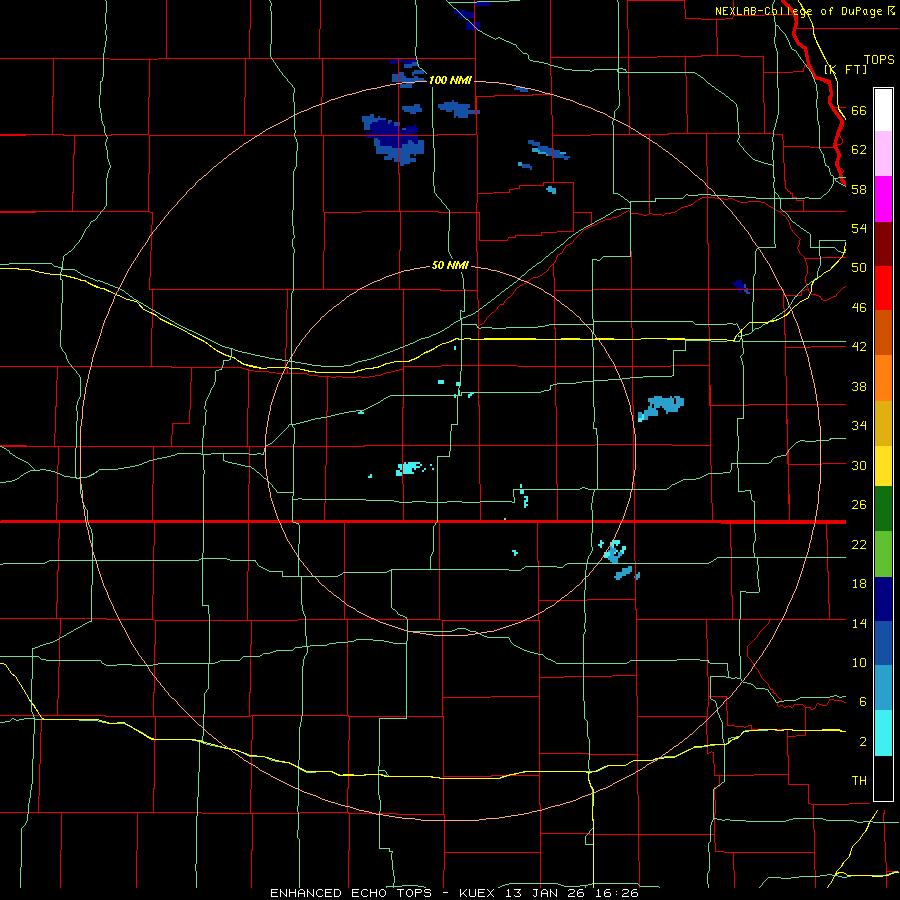900x900 pixels.
Task: Click the "50 NMI" range ring label
Action: click(450, 266)
